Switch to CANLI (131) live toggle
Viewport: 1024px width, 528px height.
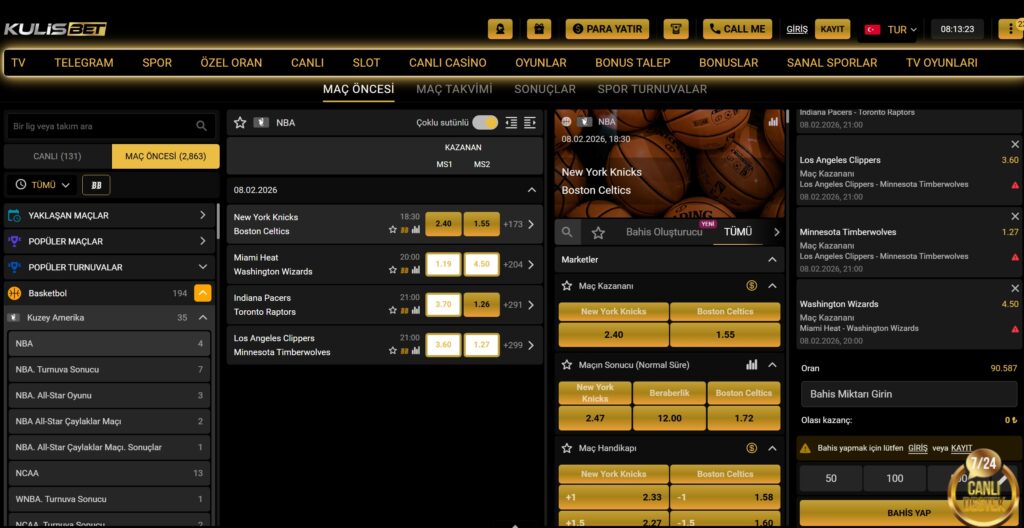pos(58,156)
